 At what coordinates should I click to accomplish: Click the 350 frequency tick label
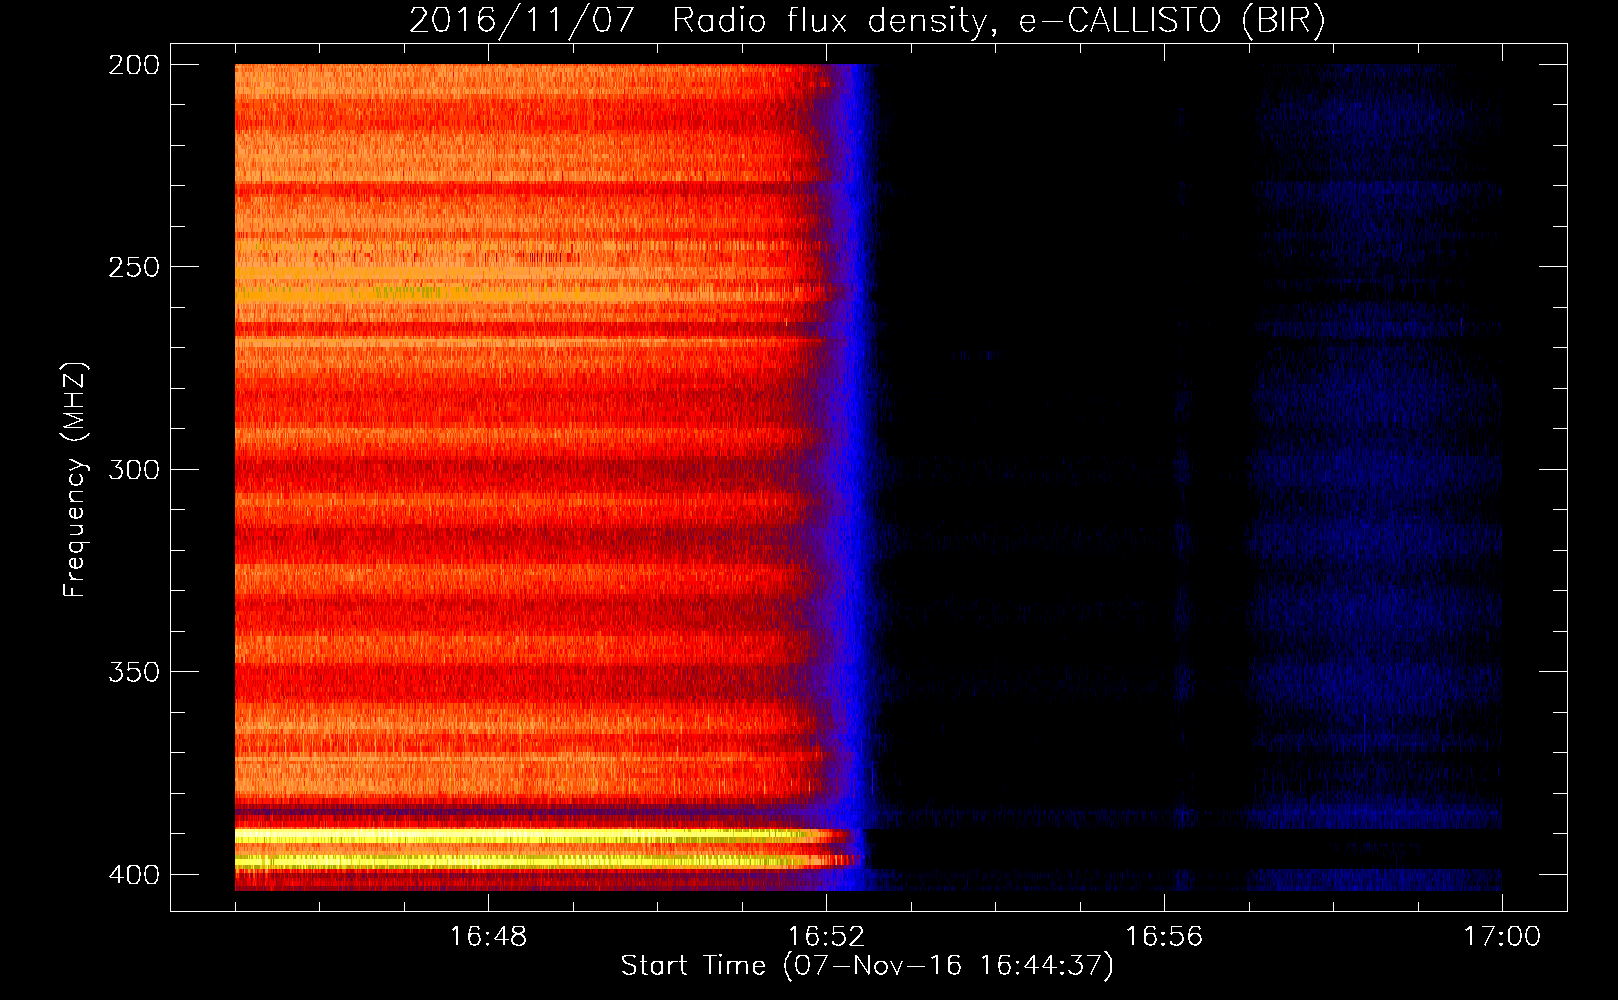point(134,671)
